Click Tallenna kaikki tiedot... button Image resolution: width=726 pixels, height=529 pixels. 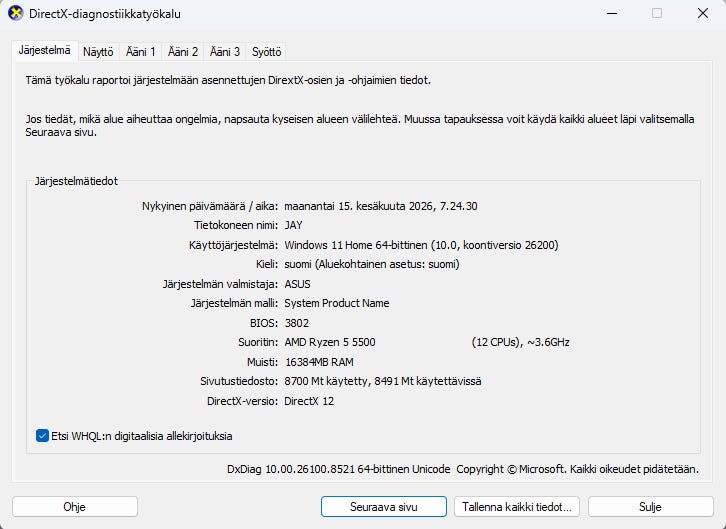pos(517,507)
